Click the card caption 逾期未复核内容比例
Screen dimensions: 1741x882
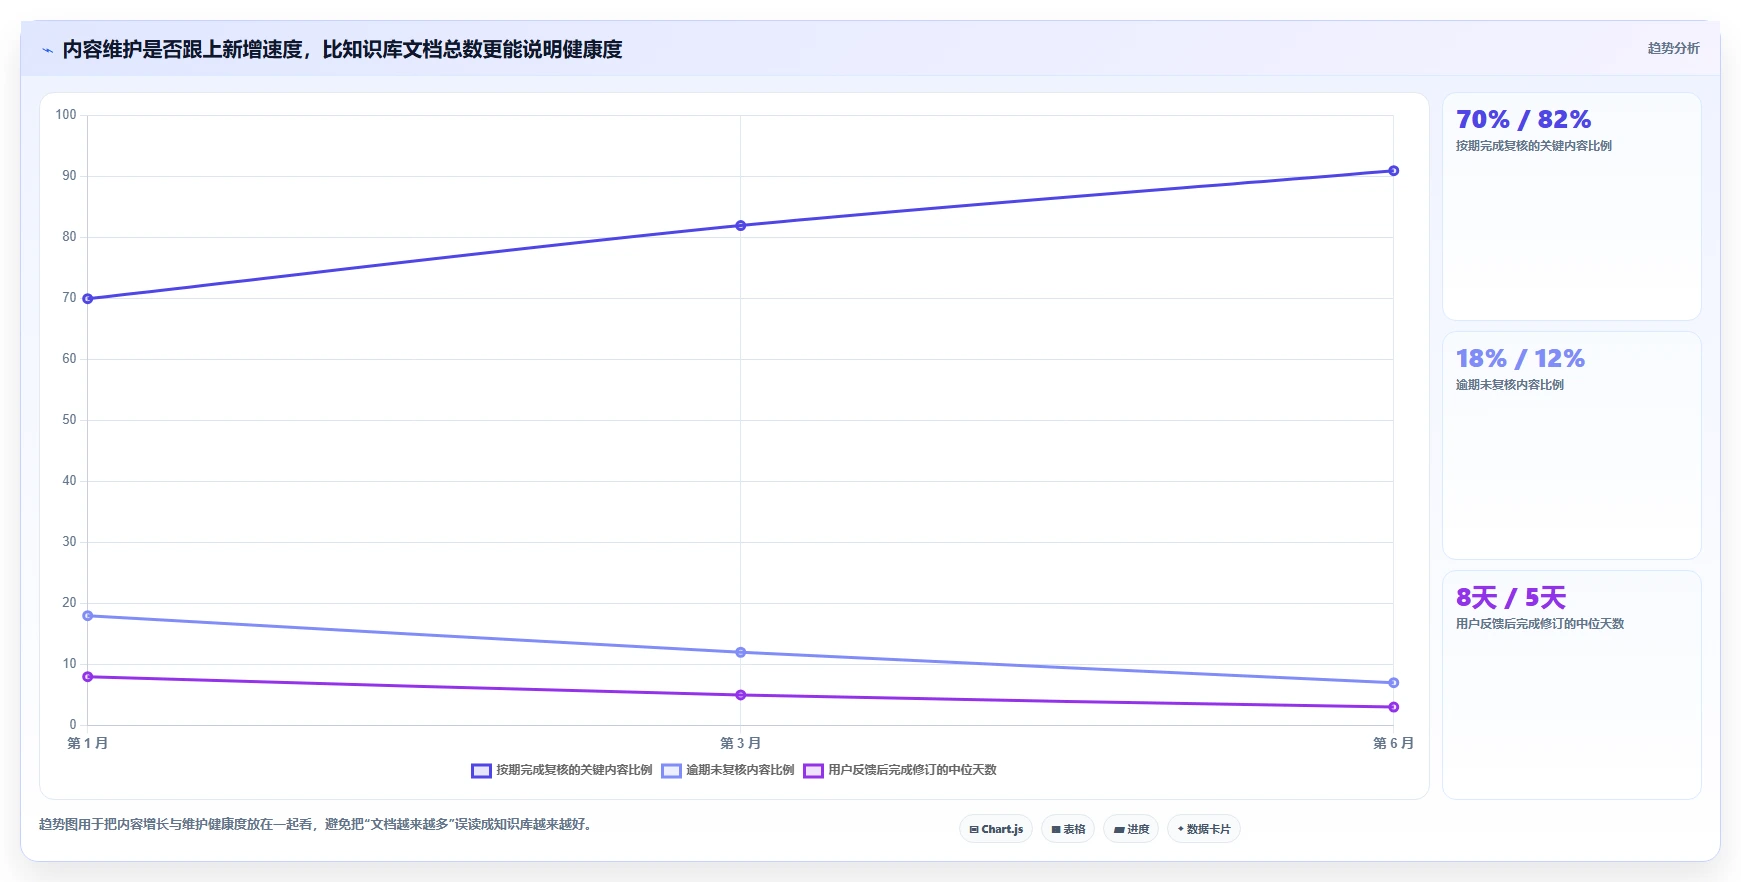click(1510, 385)
